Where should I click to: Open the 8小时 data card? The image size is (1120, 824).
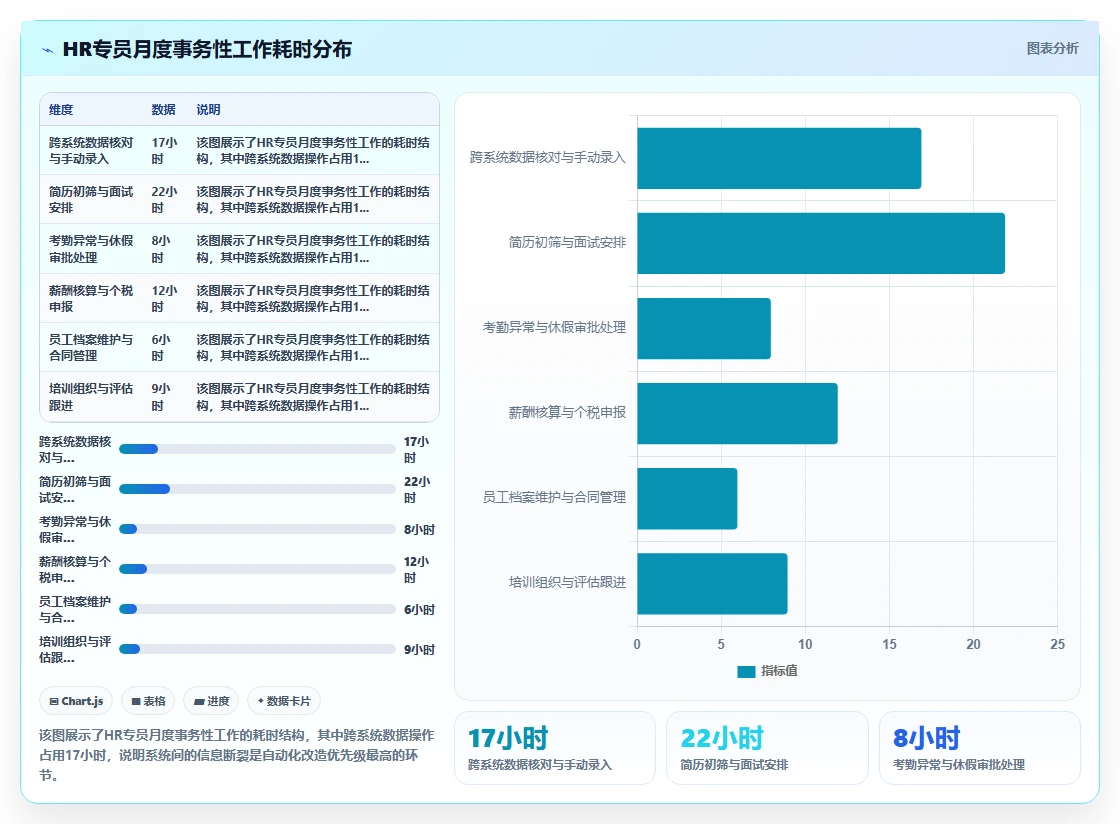[x=979, y=748]
